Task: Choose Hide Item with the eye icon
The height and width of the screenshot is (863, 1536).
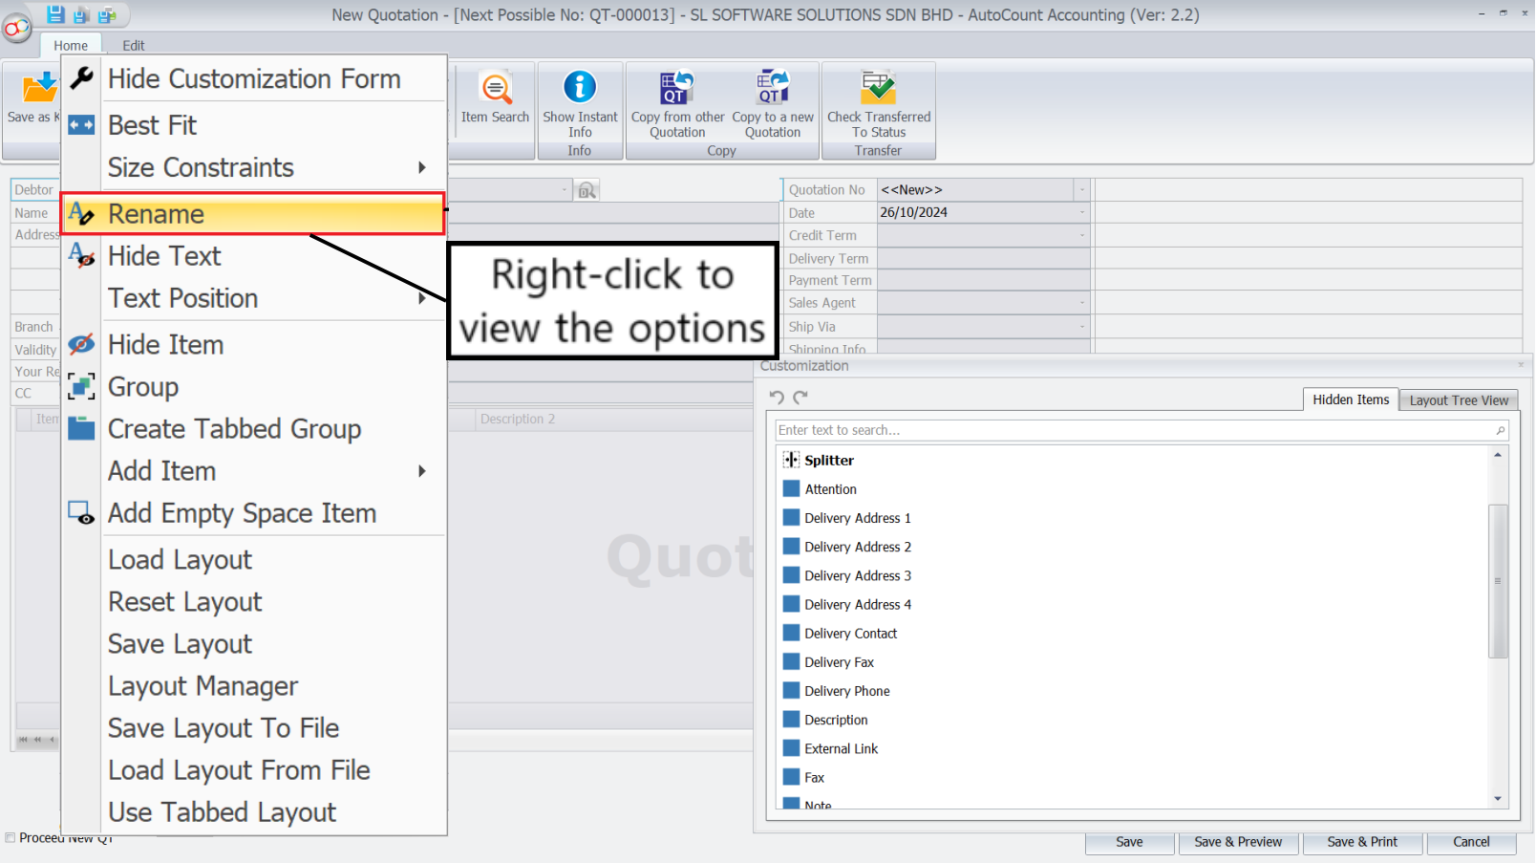Action: [253, 345]
